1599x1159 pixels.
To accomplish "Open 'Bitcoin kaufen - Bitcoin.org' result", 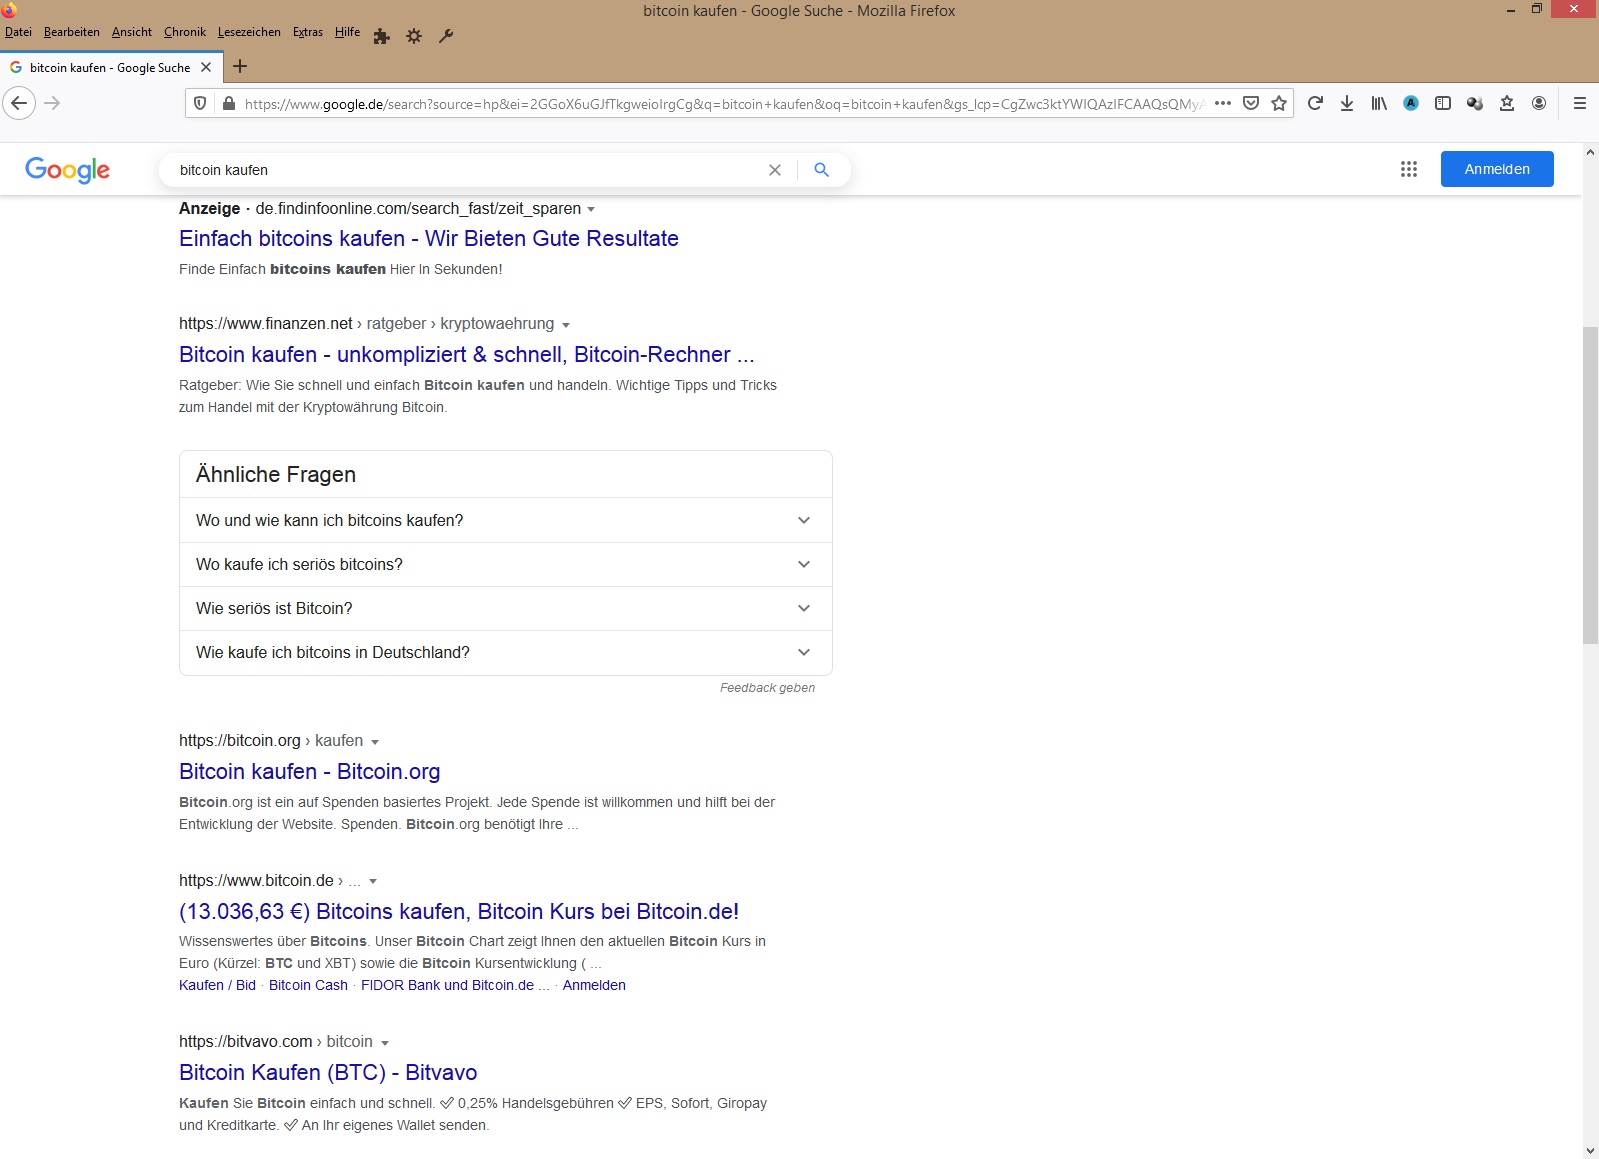I will (x=310, y=771).
